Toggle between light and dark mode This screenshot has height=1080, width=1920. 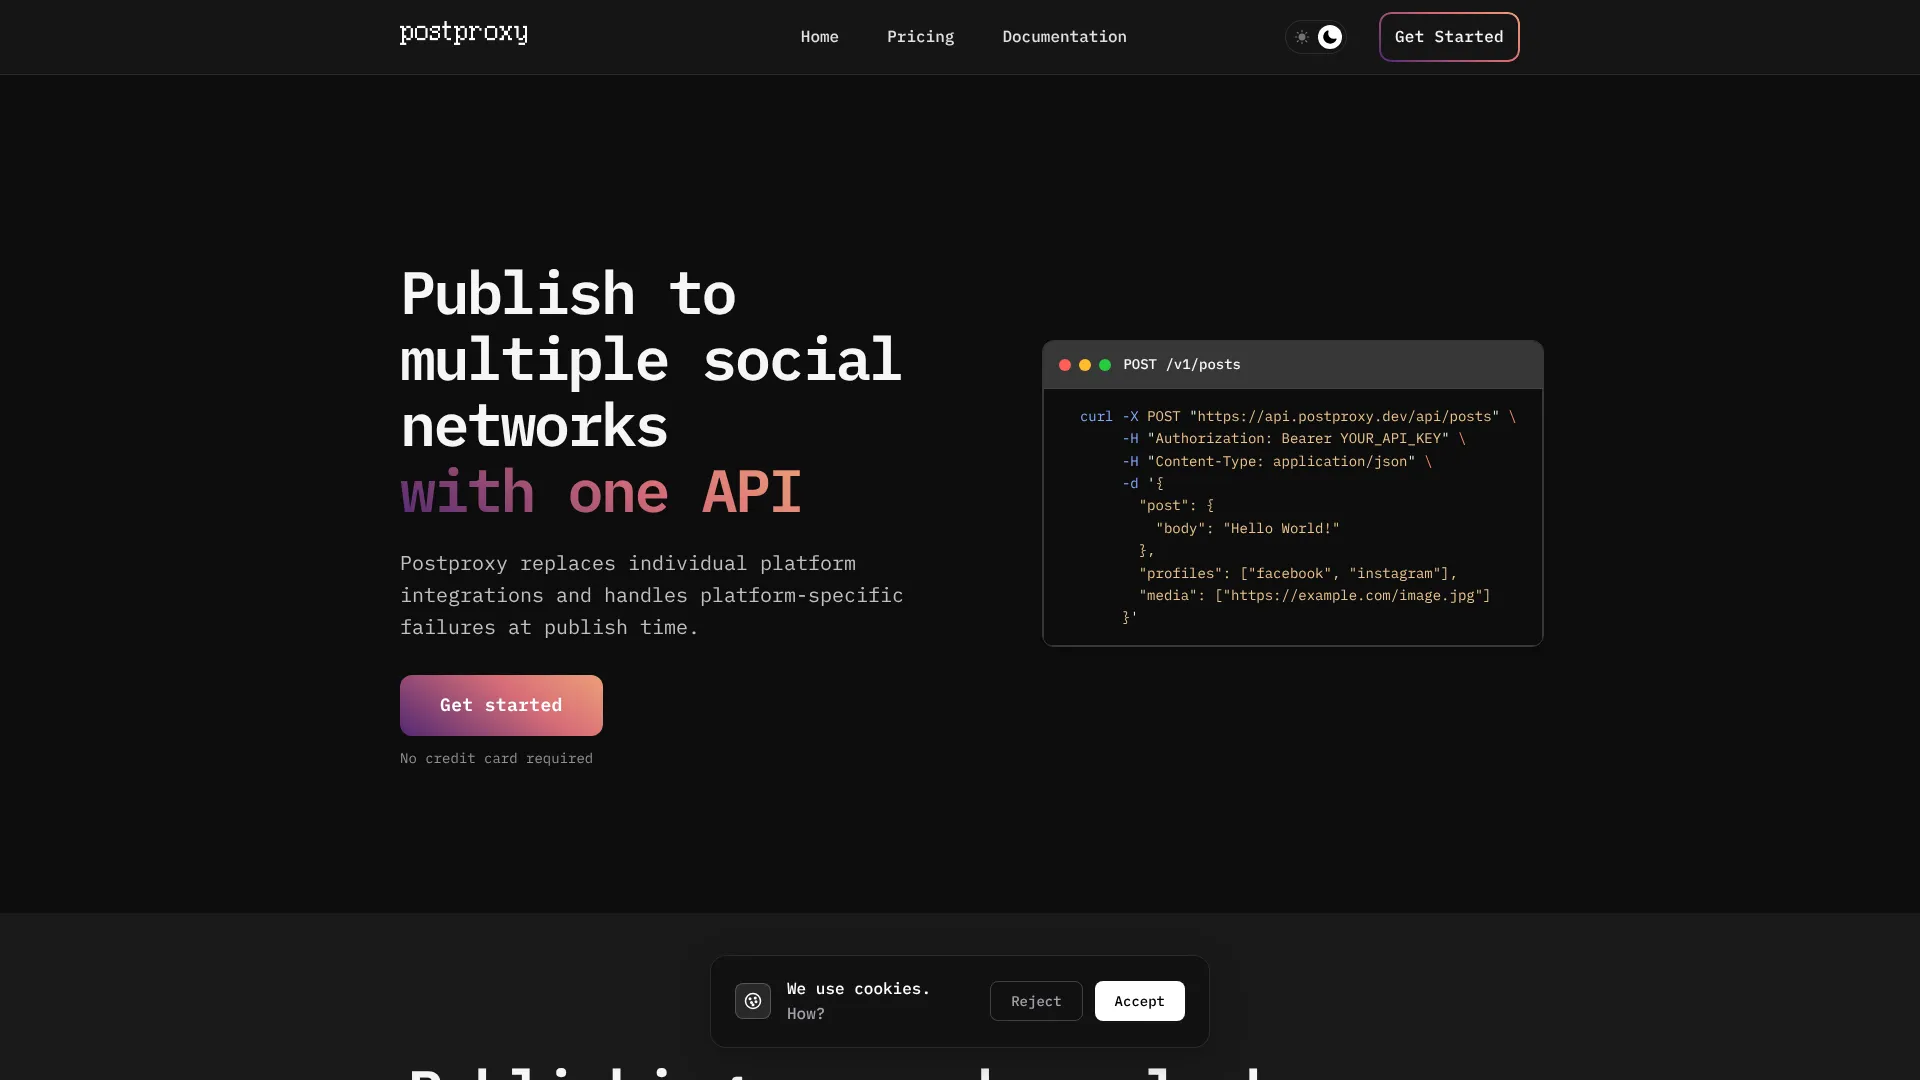click(x=1315, y=37)
